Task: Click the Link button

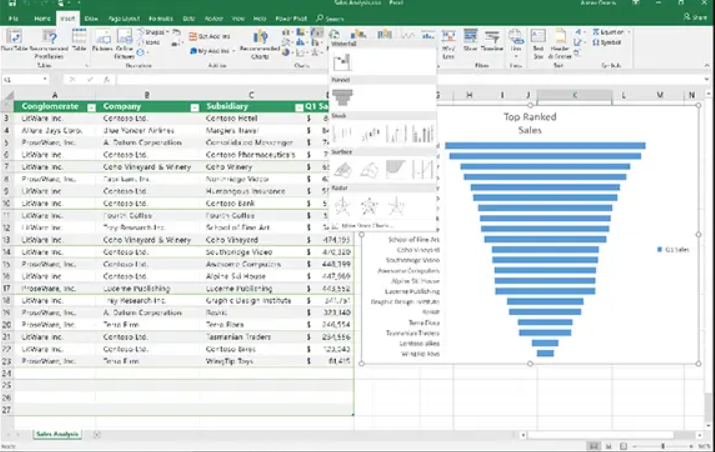Action: click(x=516, y=41)
